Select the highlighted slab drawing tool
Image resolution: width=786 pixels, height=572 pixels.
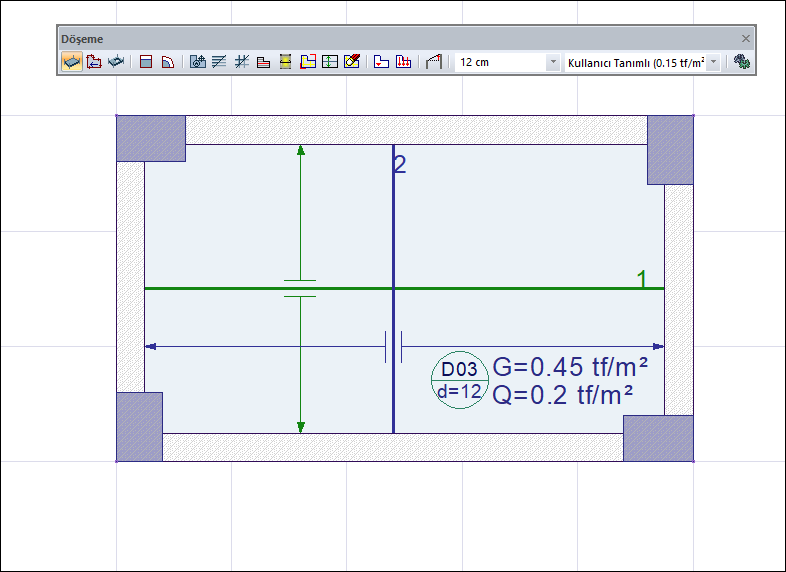[x=71, y=62]
